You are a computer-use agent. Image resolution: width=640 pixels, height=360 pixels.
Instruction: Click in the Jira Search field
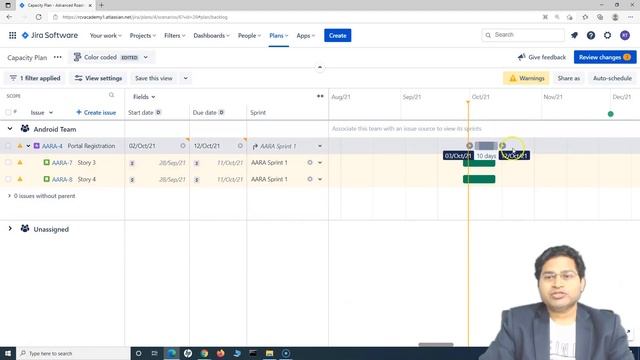point(523,35)
